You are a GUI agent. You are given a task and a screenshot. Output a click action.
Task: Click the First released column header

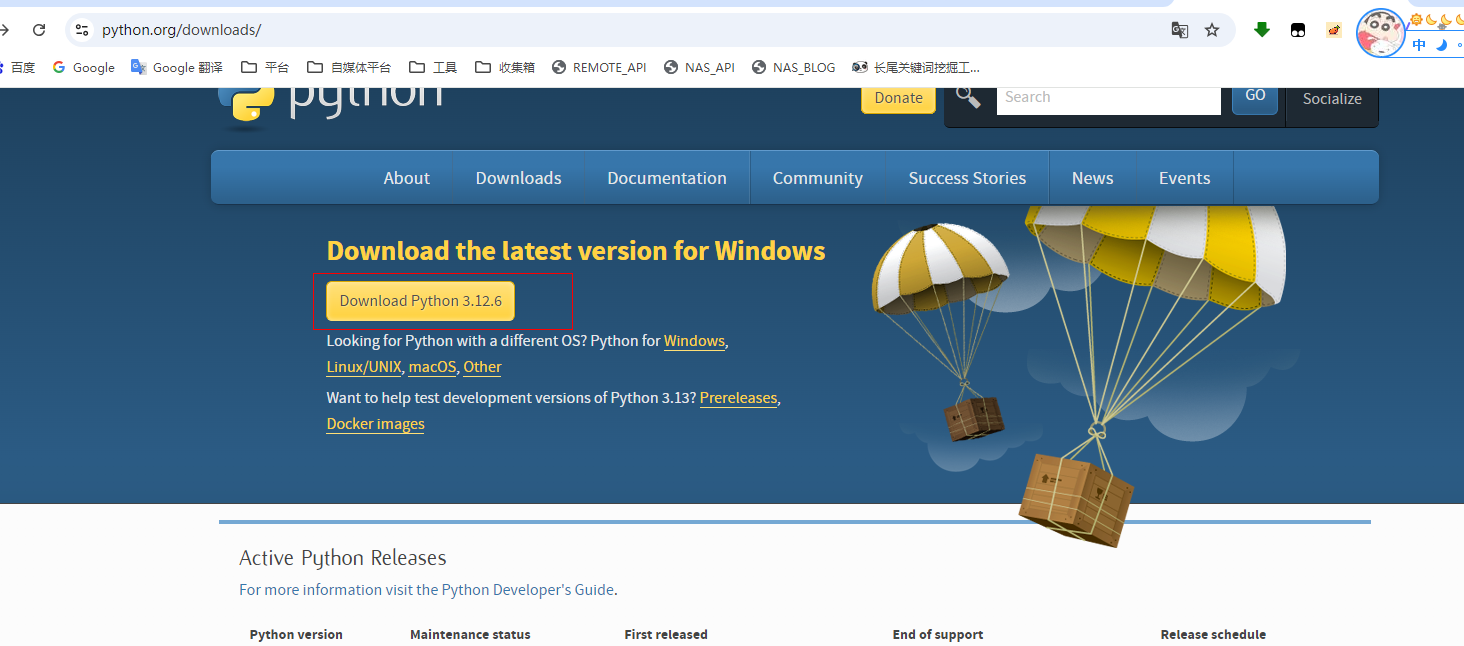(x=666, y=635)
